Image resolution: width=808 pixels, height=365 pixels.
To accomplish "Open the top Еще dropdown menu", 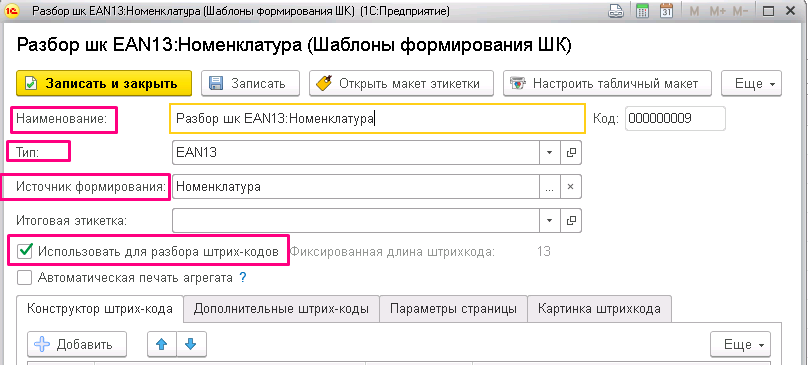I will click(751, 84).
